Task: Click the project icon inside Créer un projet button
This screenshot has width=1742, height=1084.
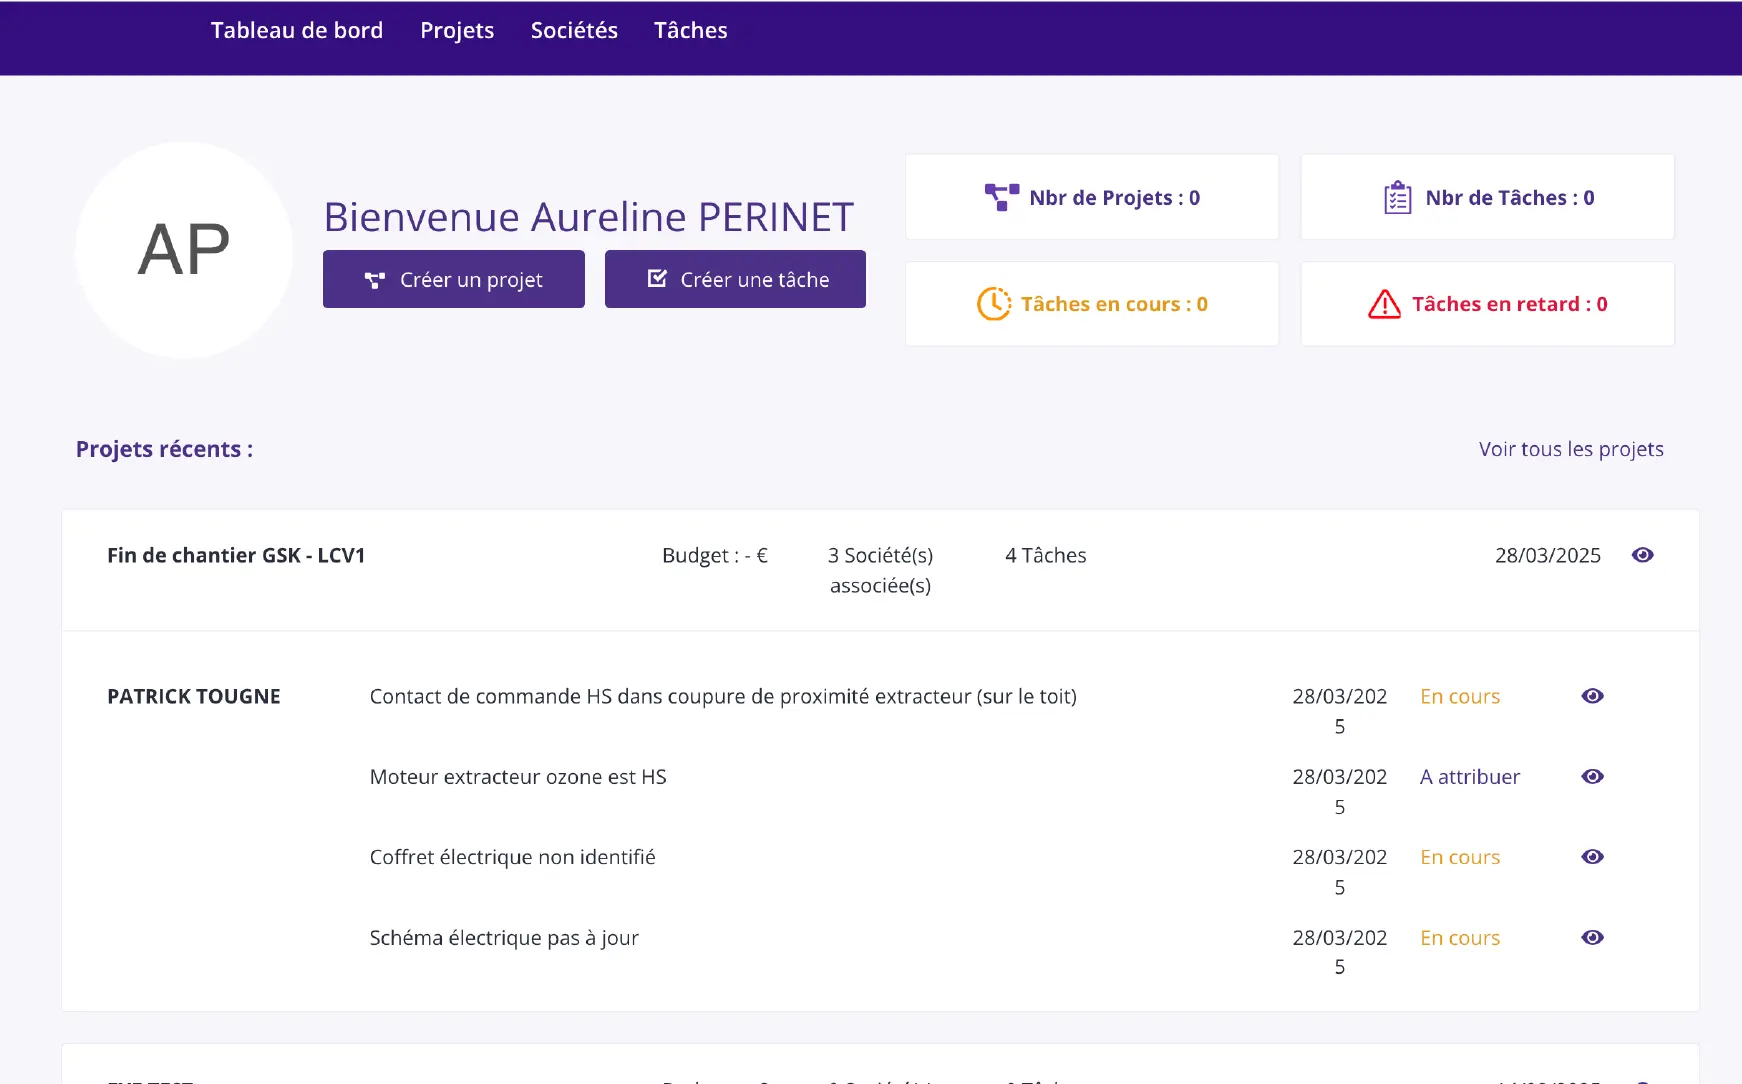Action: 376,279
